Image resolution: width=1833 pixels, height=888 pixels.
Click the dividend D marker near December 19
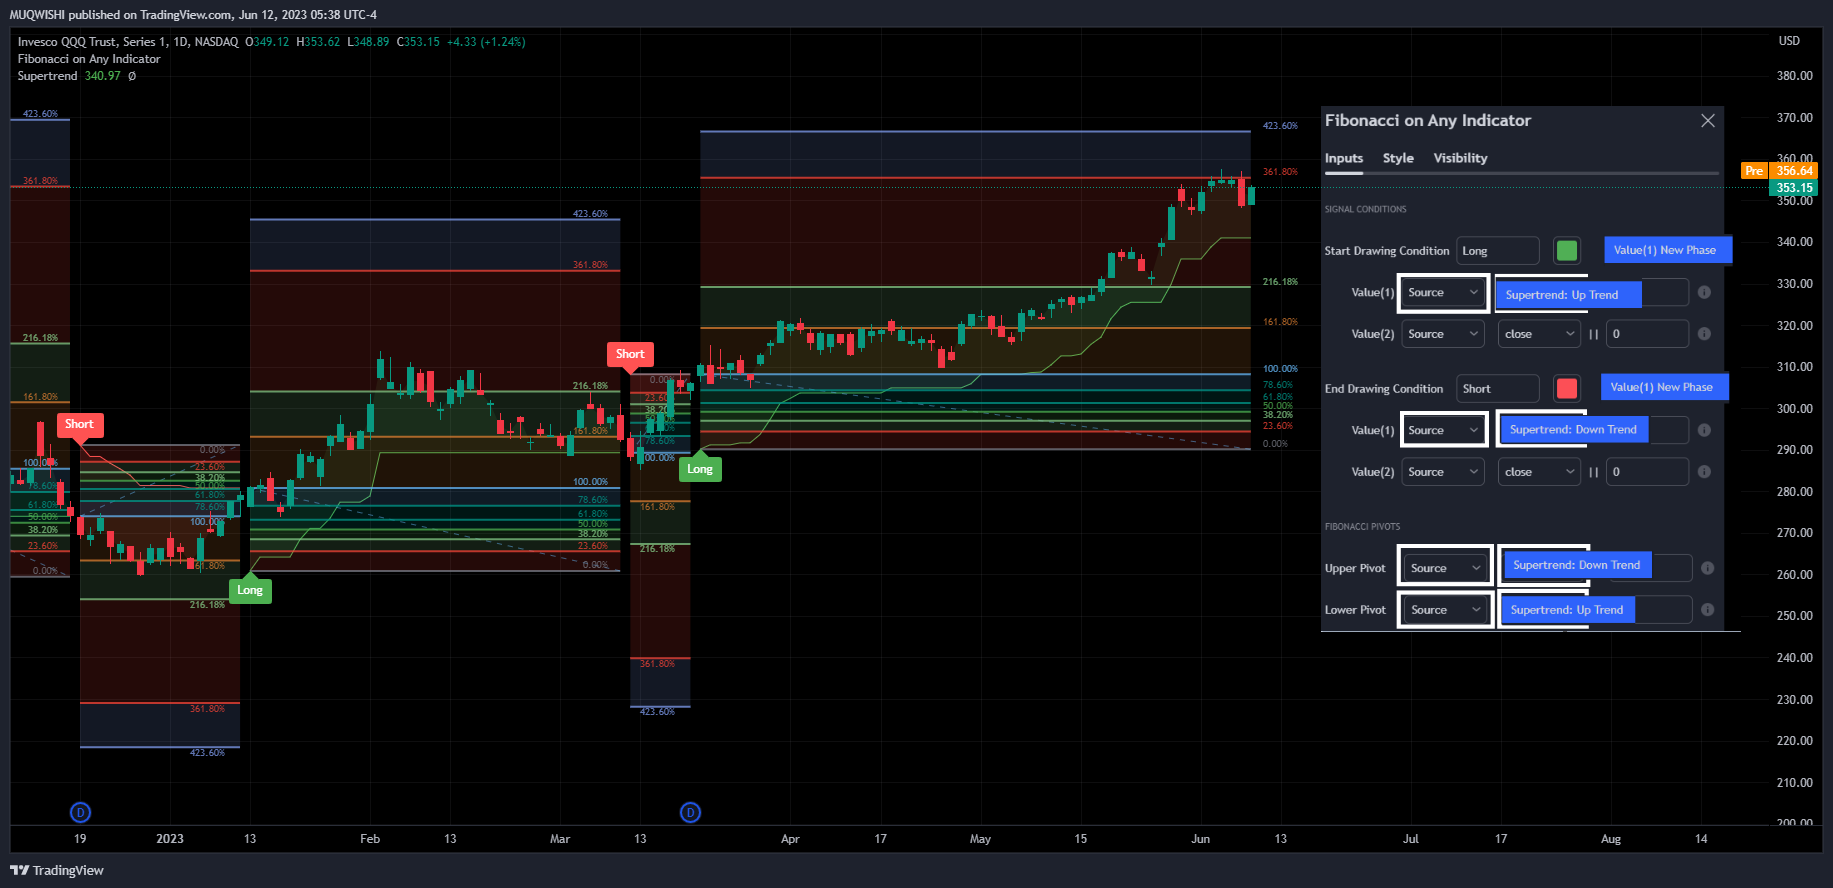81,812
